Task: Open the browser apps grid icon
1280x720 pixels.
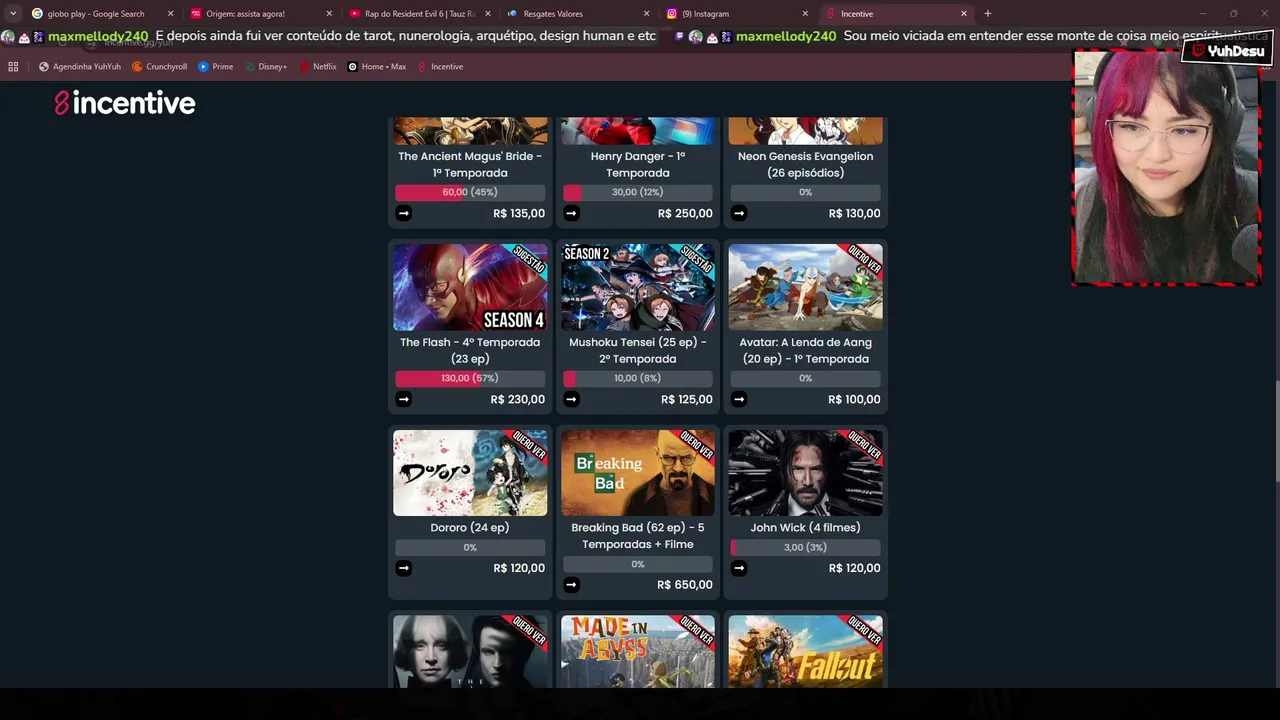Action: [x=13, y=67]
